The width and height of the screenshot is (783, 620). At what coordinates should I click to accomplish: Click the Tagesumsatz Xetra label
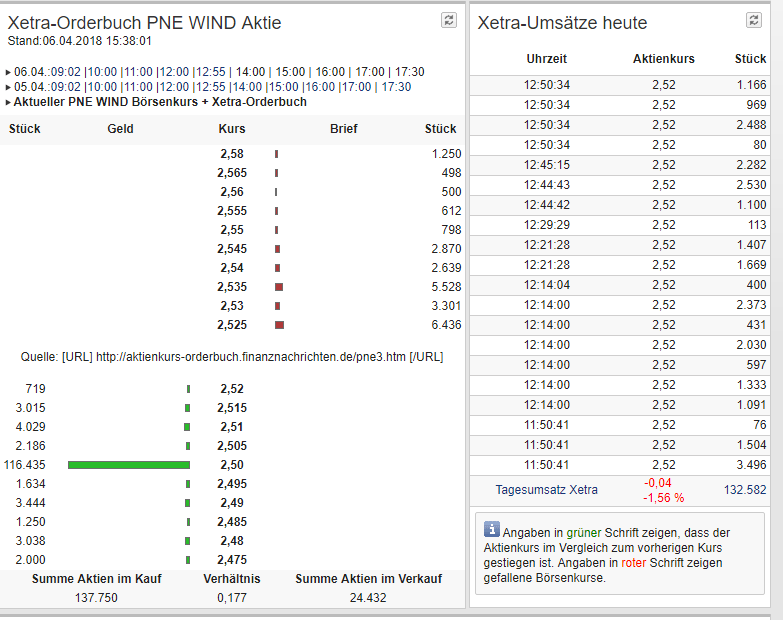pos(546,490)
